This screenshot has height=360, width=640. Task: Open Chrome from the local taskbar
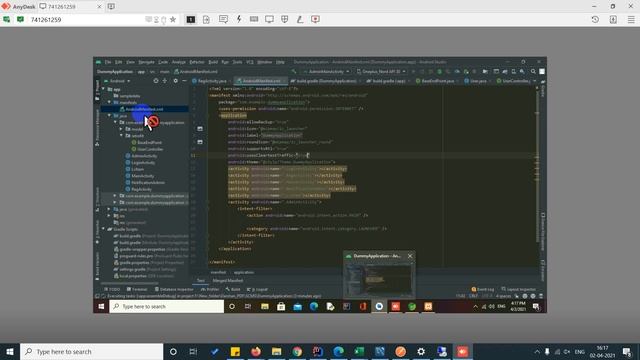click(297, 351)
